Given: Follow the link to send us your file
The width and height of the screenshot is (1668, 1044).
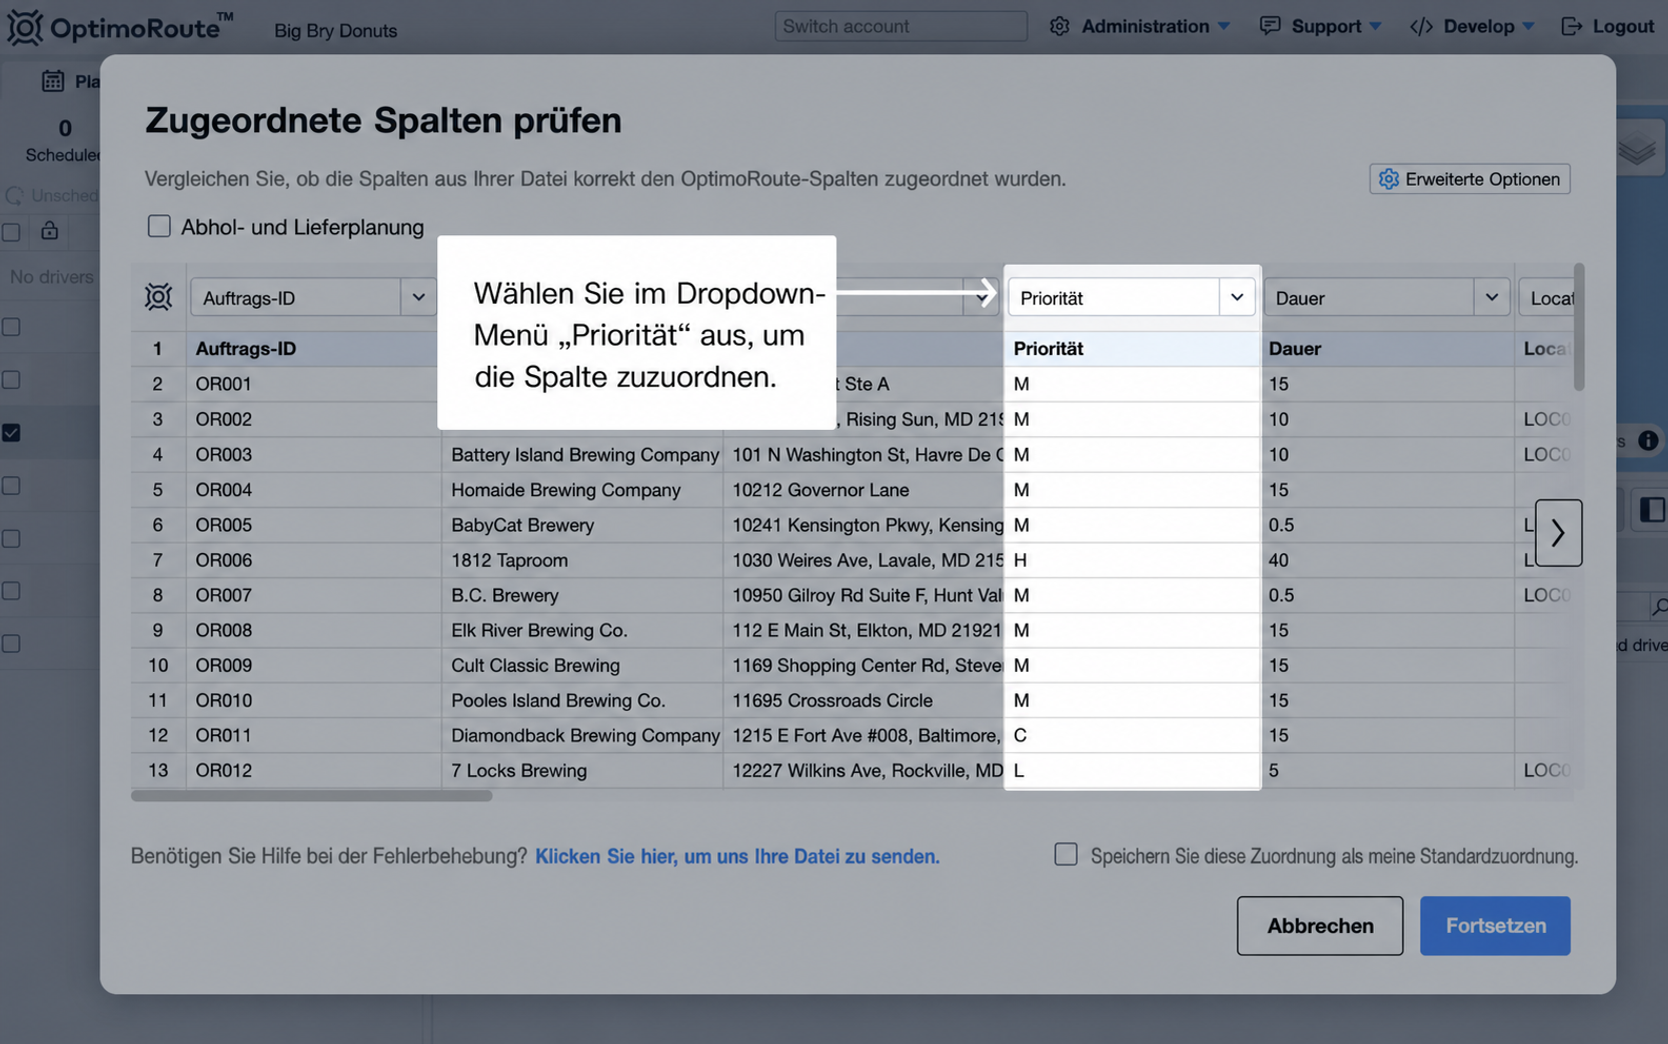Looking at the screenshot, I should pos(737,856).
